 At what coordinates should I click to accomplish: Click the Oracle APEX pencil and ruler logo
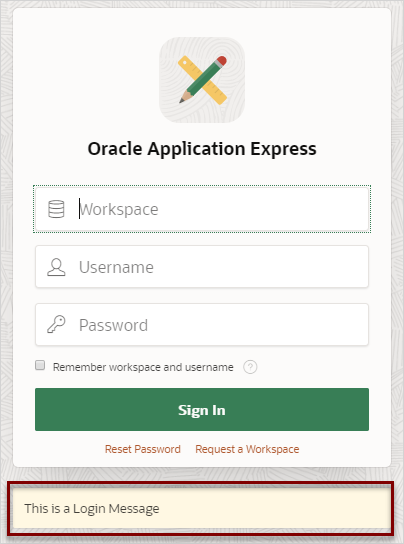(202, 80)
